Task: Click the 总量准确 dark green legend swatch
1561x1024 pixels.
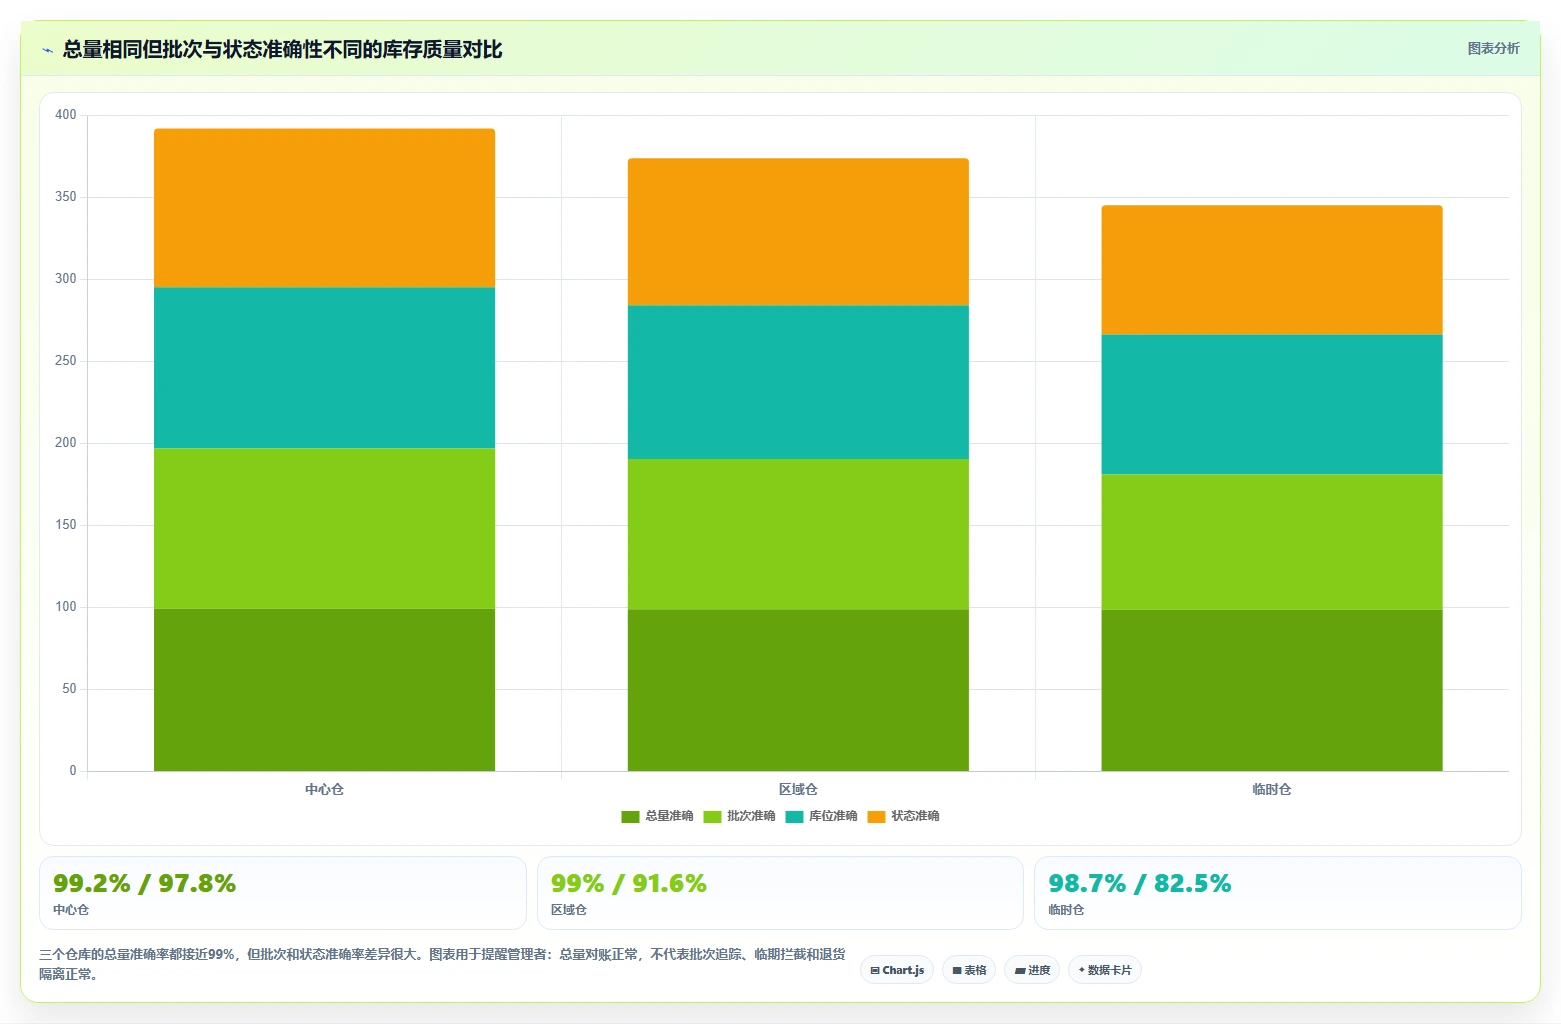Action: (630, 817)
